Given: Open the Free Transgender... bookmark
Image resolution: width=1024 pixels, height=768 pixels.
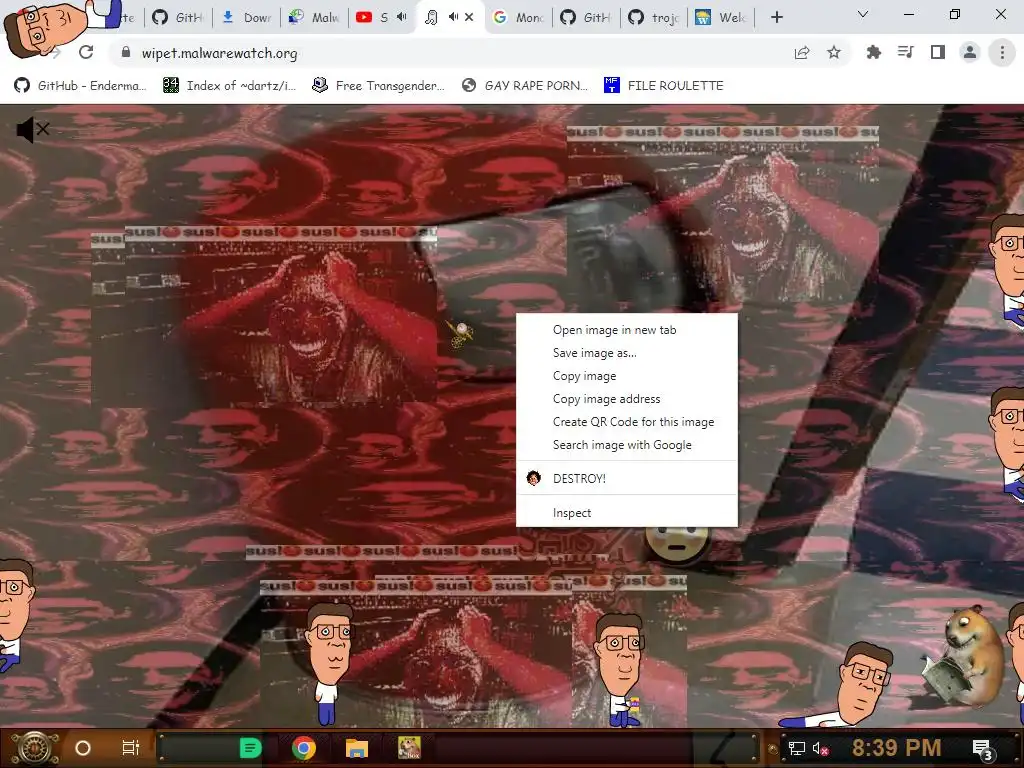Looking at the screenshot, I should click(x=378, y=86).
